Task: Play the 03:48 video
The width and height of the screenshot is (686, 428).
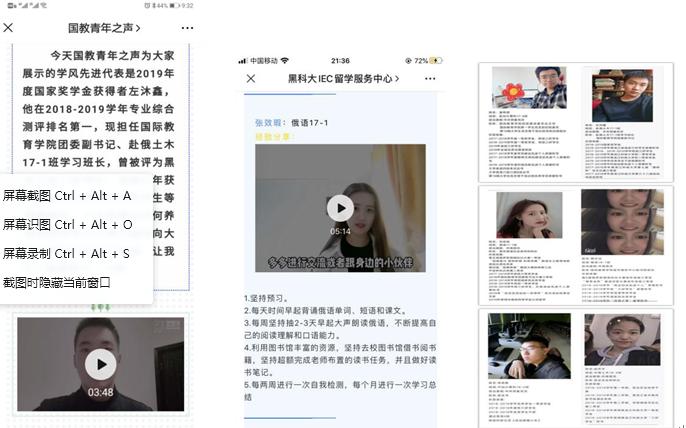Action: tap(100, 363)
